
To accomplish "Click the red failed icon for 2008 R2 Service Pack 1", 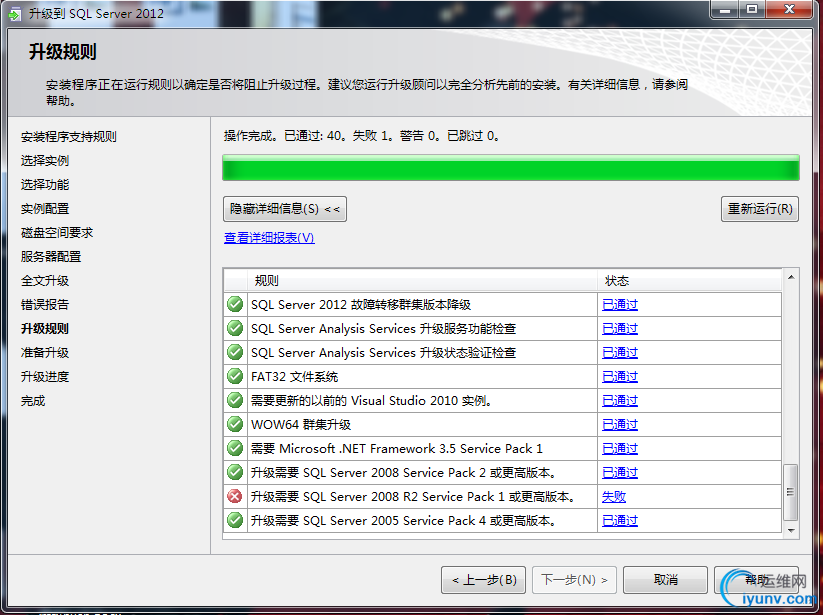I will pos(235,496).
